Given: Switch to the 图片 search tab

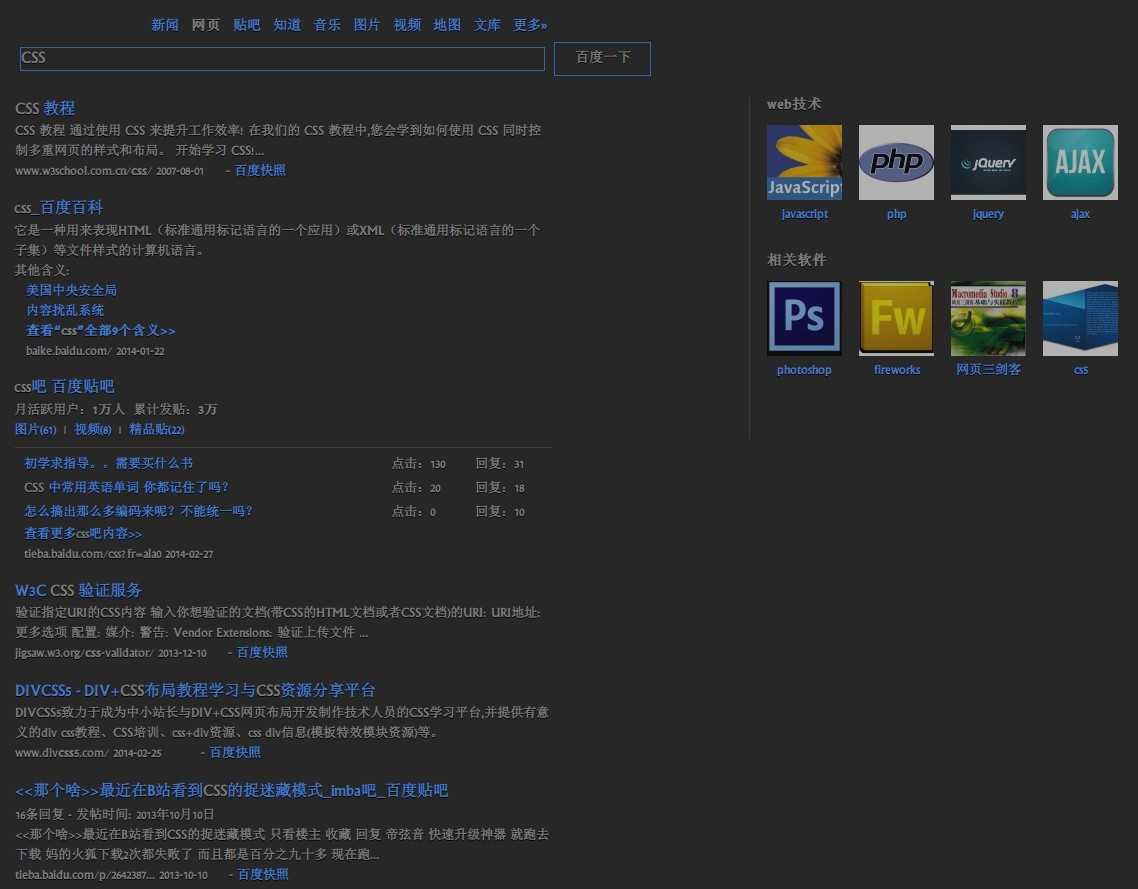Looking at the screenshot, I should [x=367, y=24].
